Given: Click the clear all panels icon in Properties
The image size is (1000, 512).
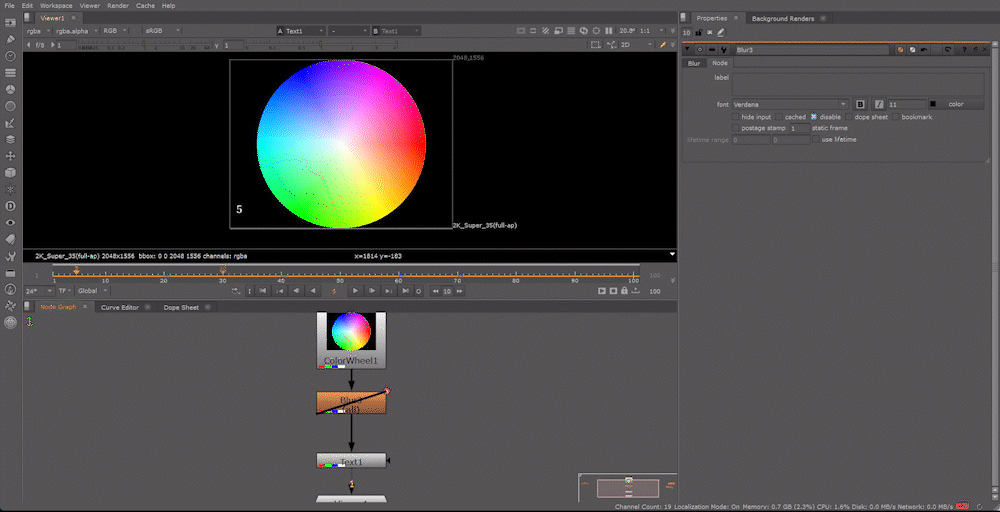Looking at the screenshot, I should click(710, 33).
